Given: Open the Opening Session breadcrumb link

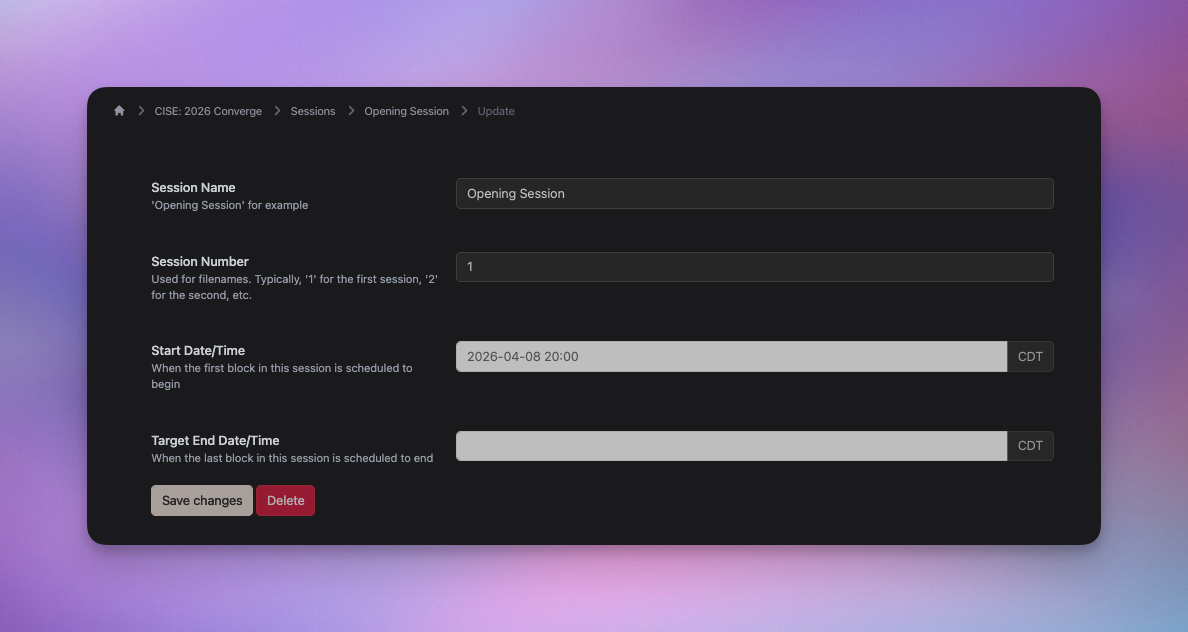Looking at the screenshot, I should pyautogui.click(x=406, y=111).
